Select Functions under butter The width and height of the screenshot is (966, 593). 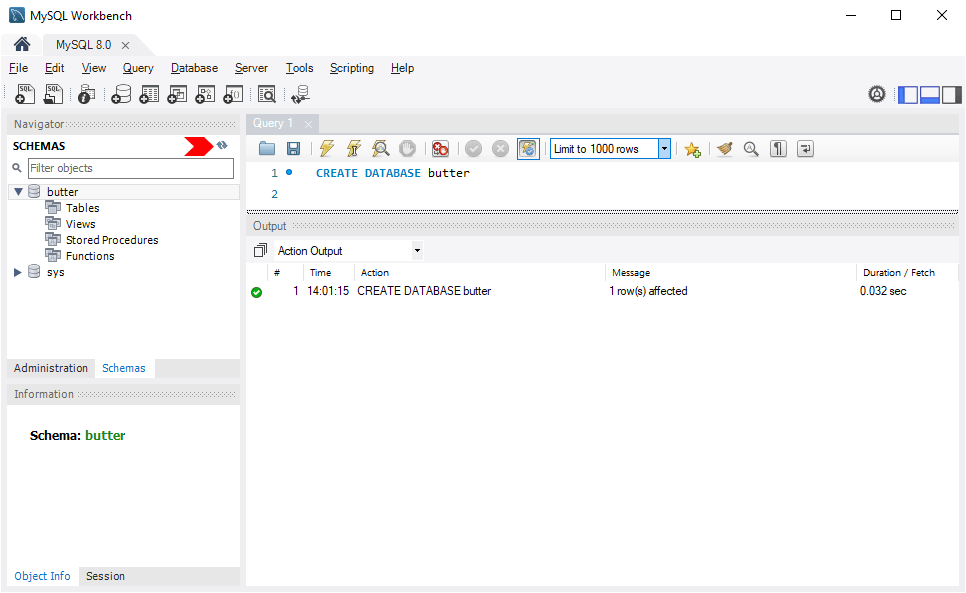(x=90, y=256)
